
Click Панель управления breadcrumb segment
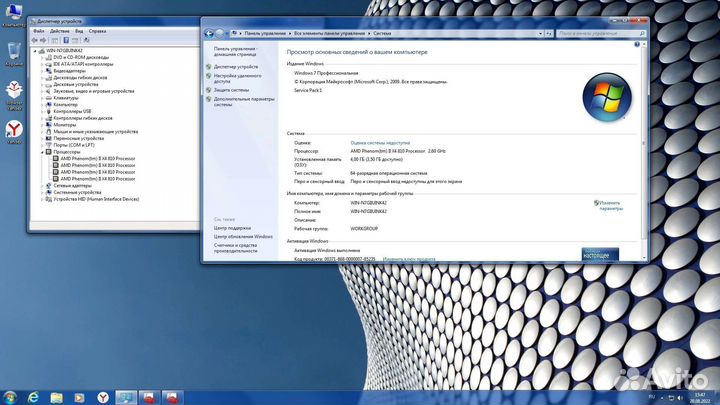coord(265,34)
